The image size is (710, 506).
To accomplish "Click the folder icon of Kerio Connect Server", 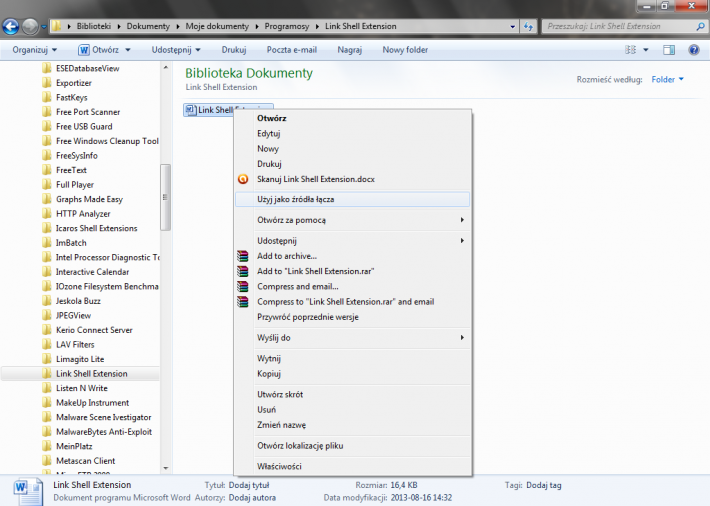I will point(46,330).
